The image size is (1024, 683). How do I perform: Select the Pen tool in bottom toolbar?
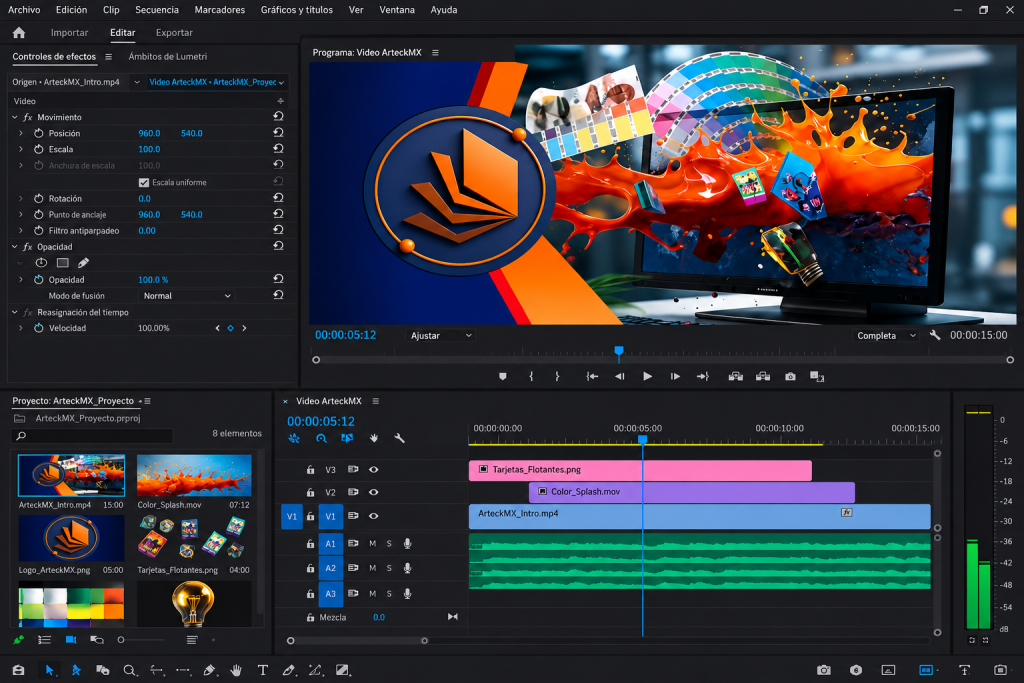point(209,670)
